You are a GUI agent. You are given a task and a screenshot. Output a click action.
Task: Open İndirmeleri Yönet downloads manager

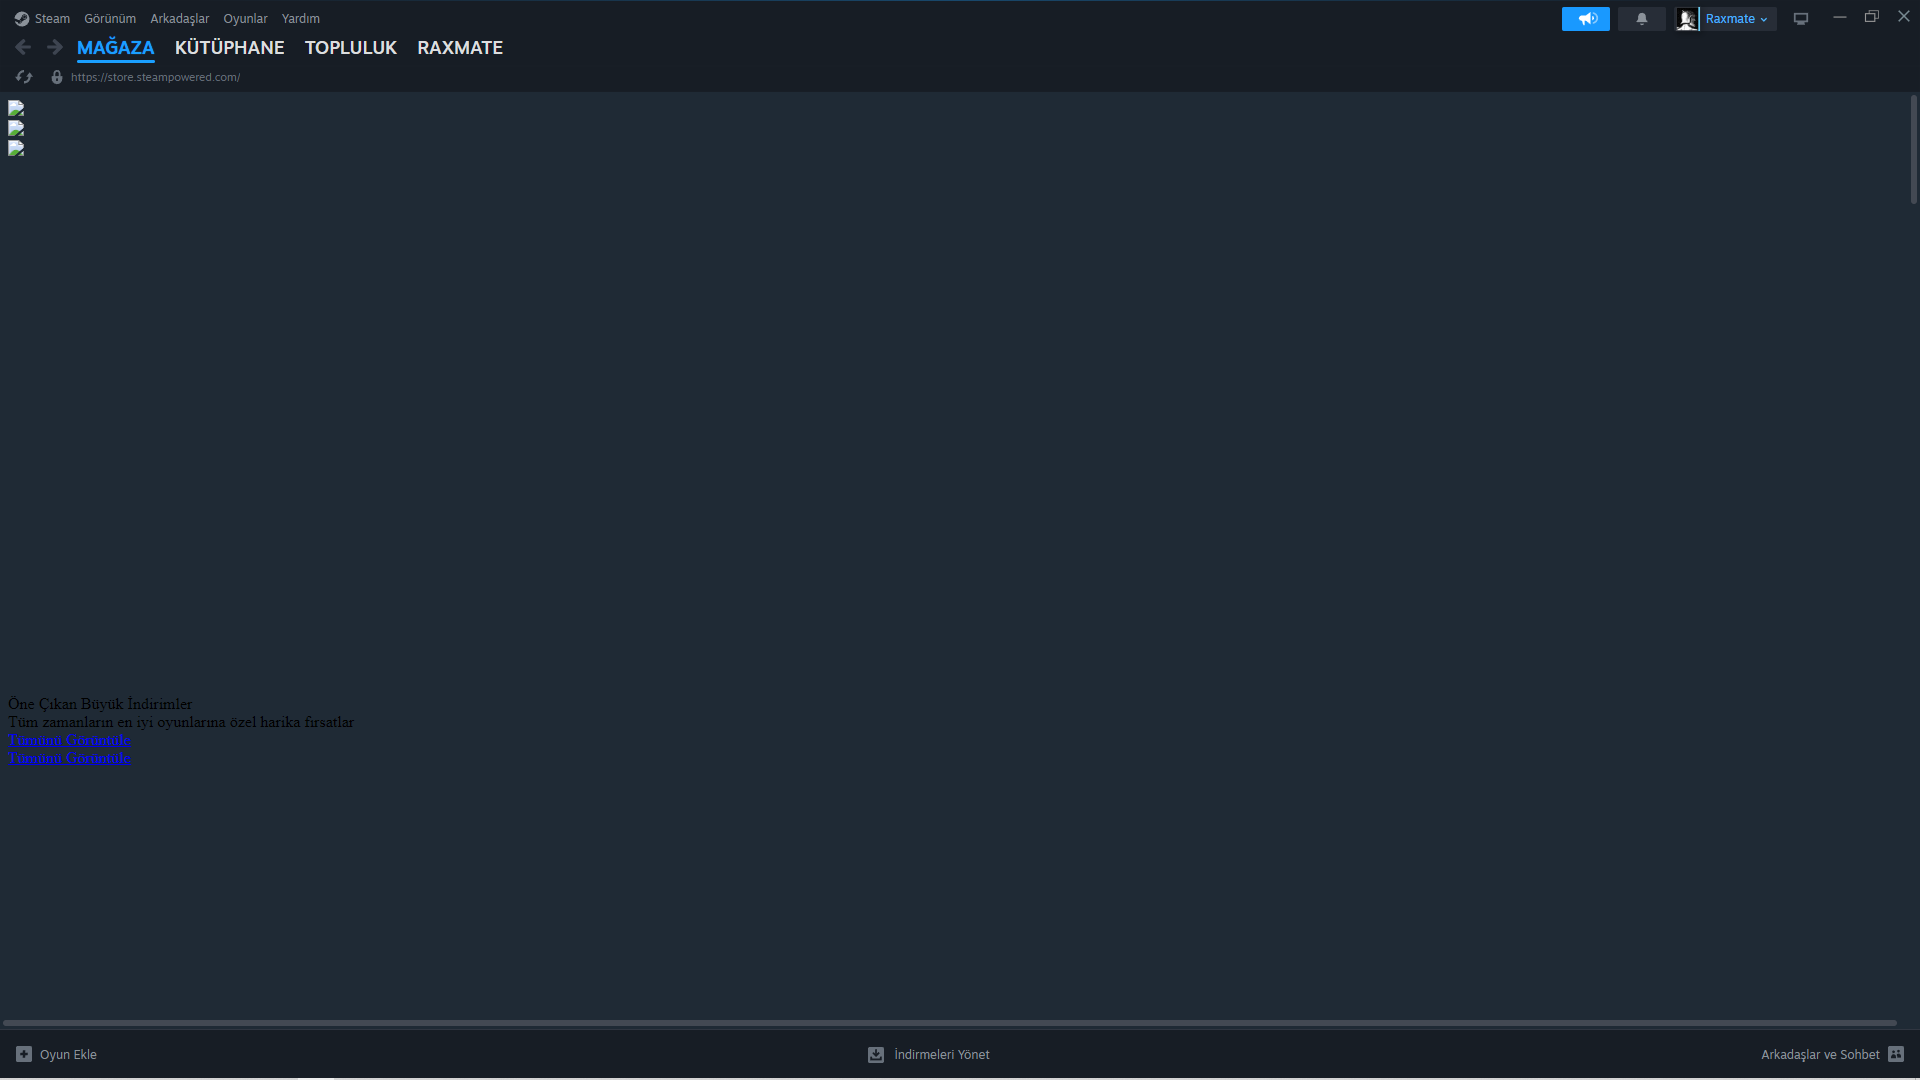tap(941, 1055)
